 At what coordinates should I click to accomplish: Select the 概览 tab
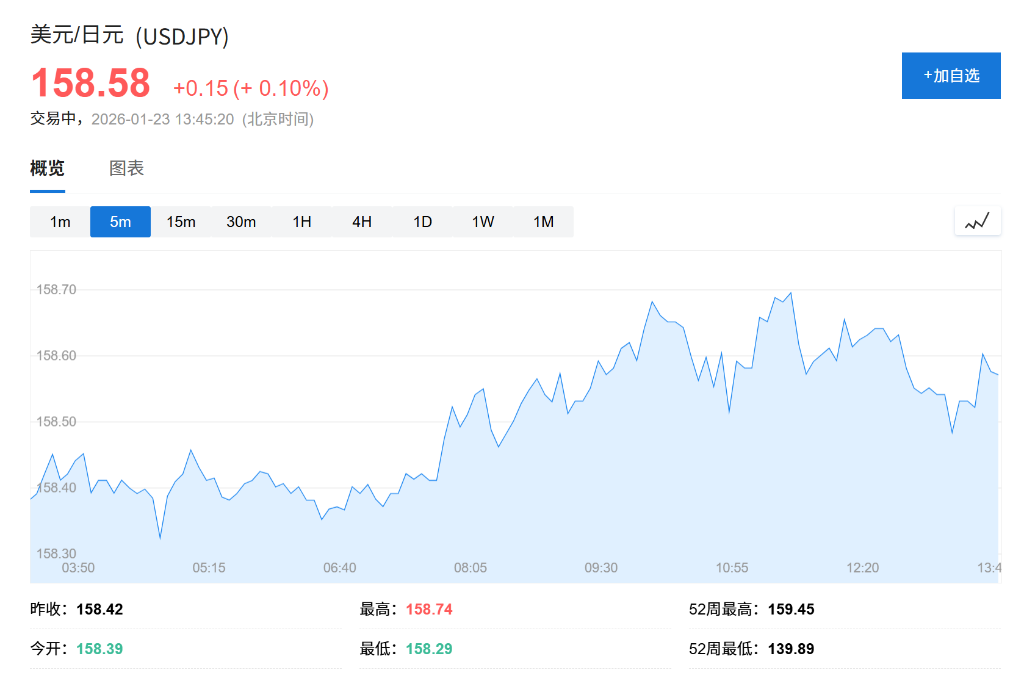click(45, 168)
